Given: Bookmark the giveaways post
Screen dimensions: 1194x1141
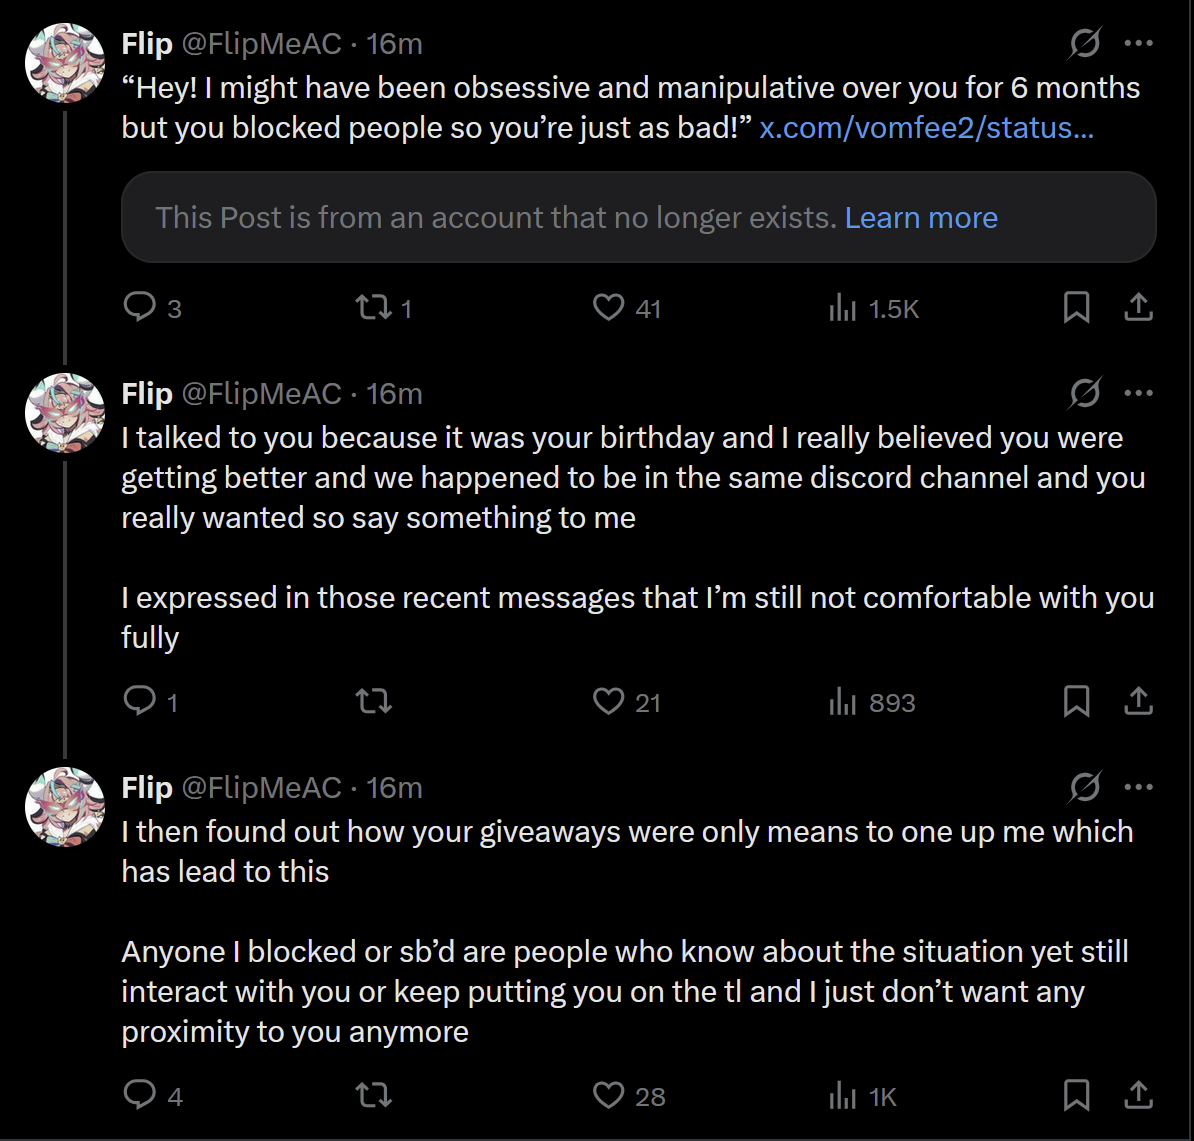Looking at the screenshot, I should 1076,1095.
